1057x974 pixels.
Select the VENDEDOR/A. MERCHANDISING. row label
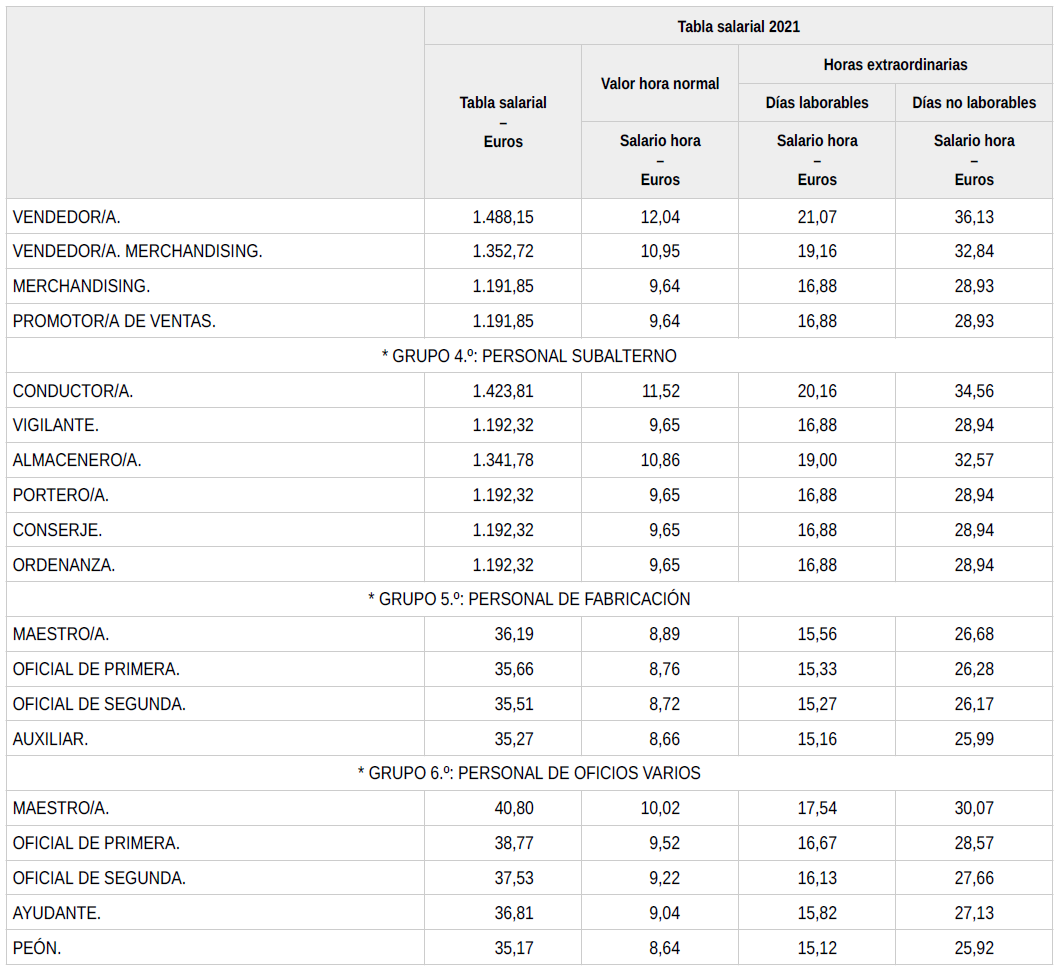[x=138, y=251]
